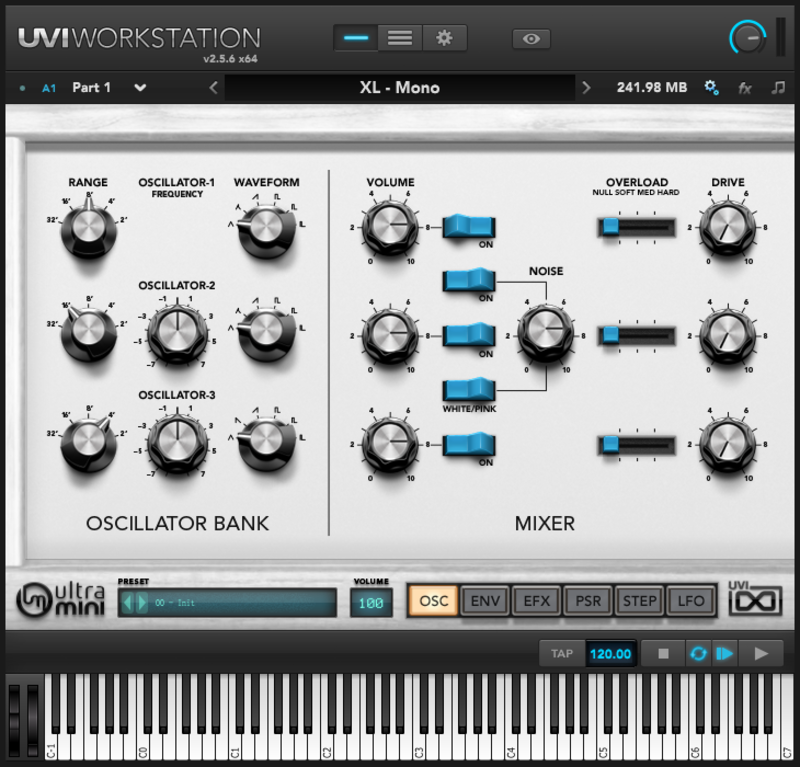
Task: Select previous Ultra Mini preset arrow
Action: (128, 603)
